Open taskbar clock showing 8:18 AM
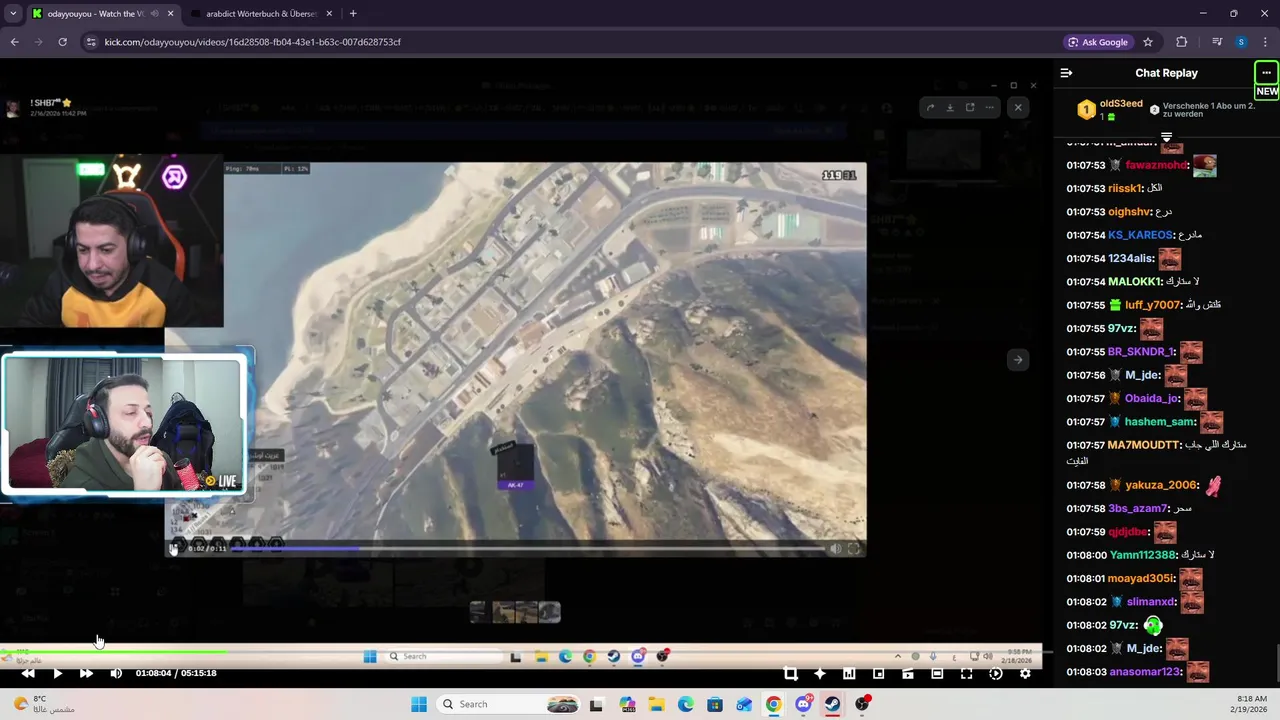The width and height of the screenshot is (1280, 720). point(1251,704)
